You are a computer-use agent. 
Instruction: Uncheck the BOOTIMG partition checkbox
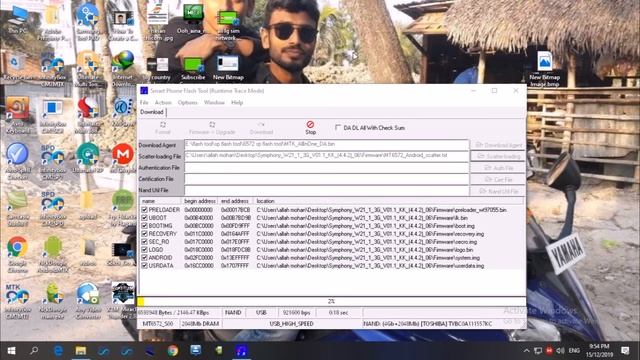click(x=144, y=226)
